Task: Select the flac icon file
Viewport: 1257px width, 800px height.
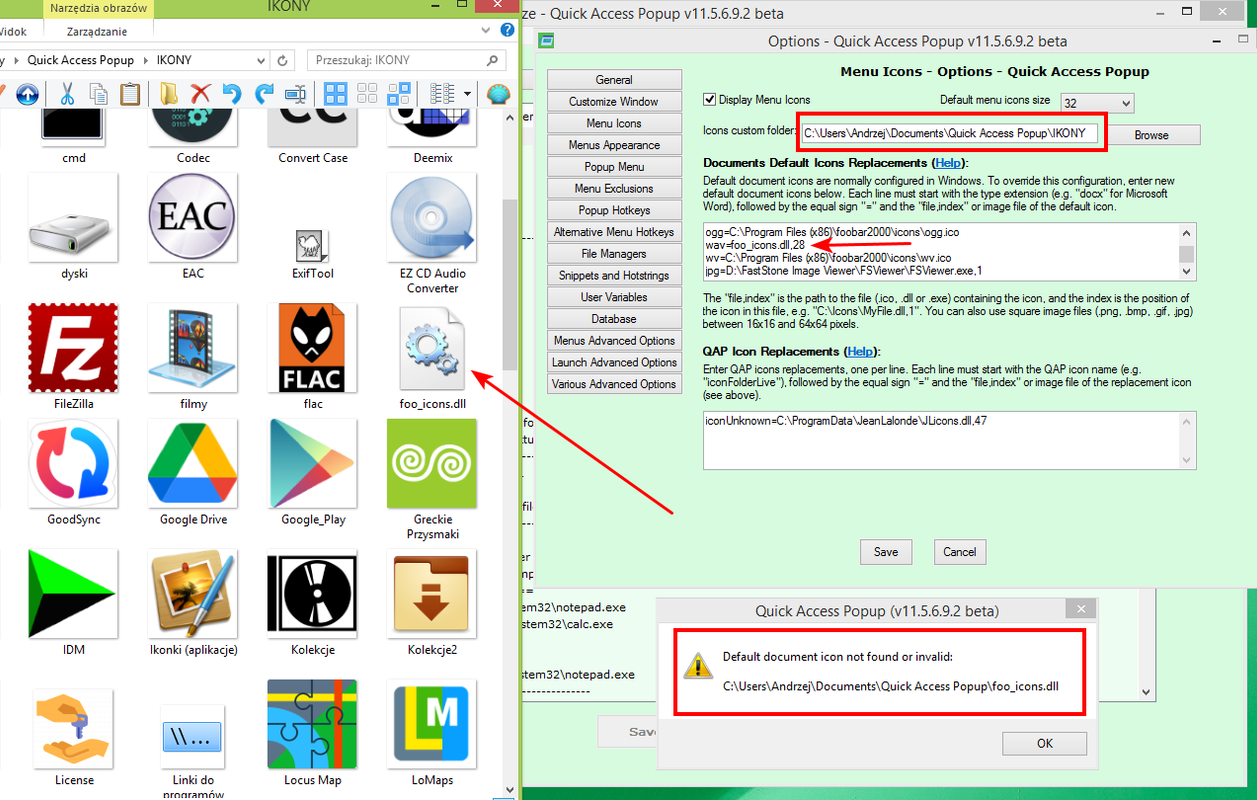Action: point(313,358)
